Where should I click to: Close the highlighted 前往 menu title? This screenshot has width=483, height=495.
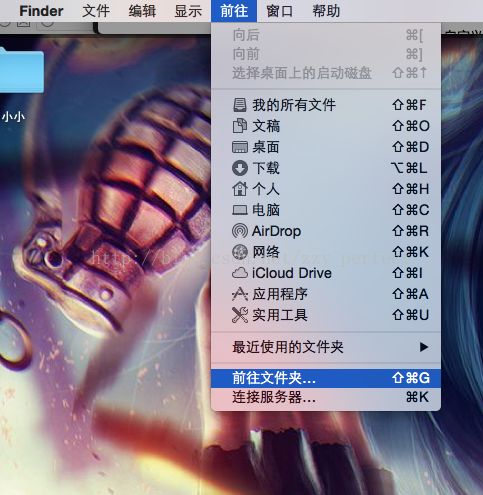point(234,11)
